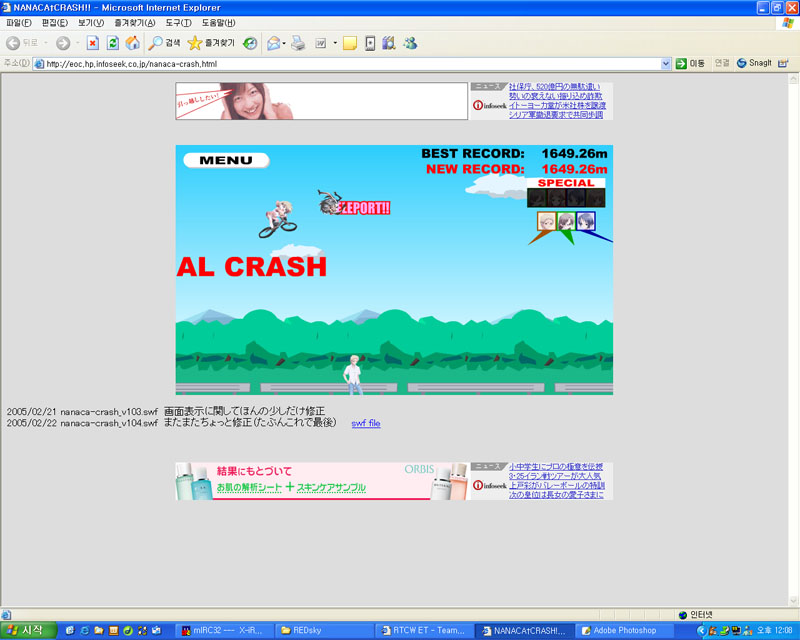Refresh the page with the Refresh icon

112,43
